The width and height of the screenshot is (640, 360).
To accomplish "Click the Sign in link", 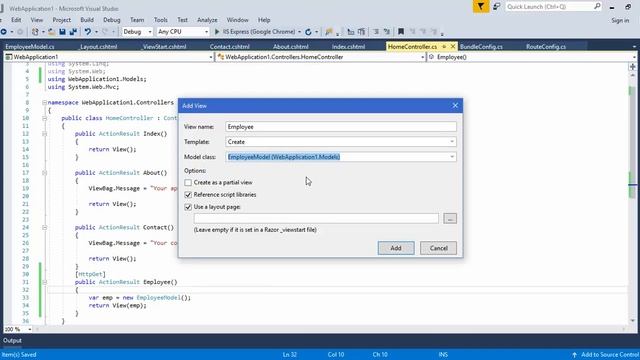I will [x=620, y=20].
